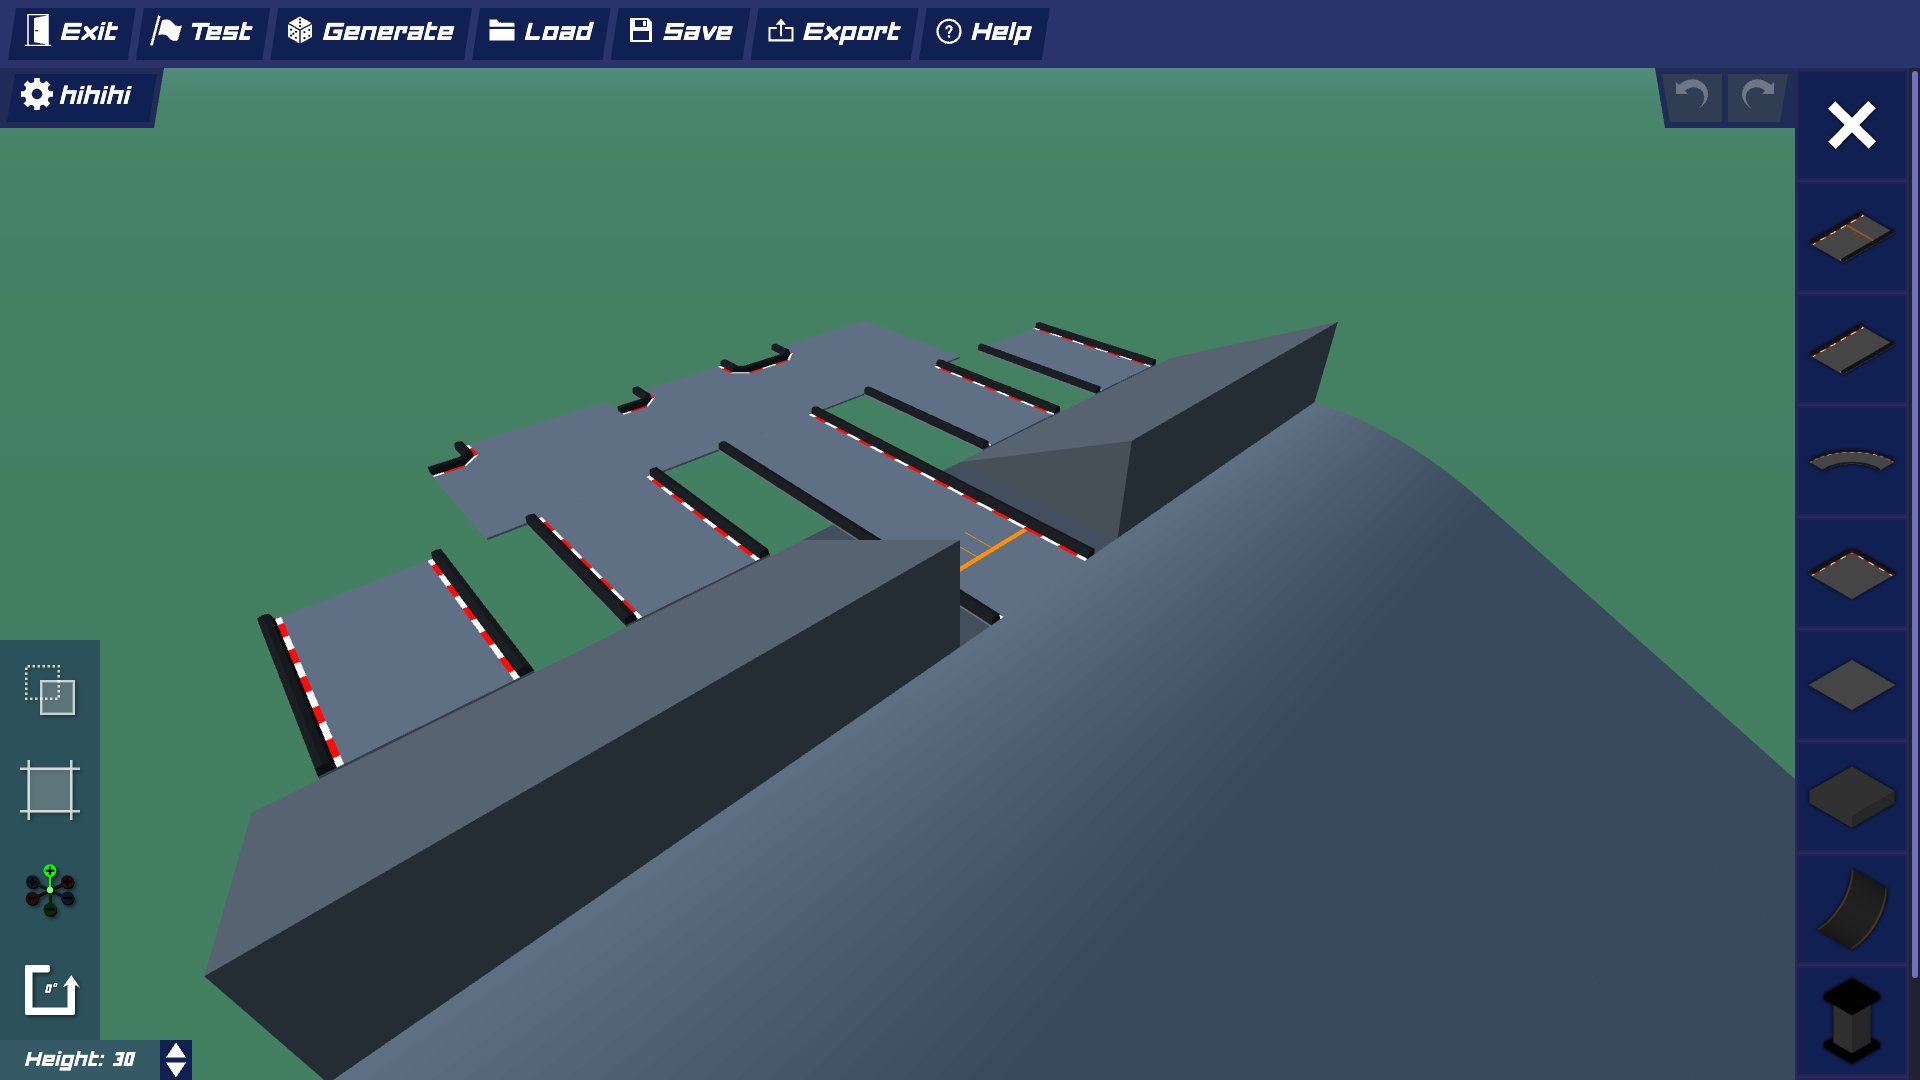
Task: Select the black pillar piece
Action: [x=1851, y=1020]
